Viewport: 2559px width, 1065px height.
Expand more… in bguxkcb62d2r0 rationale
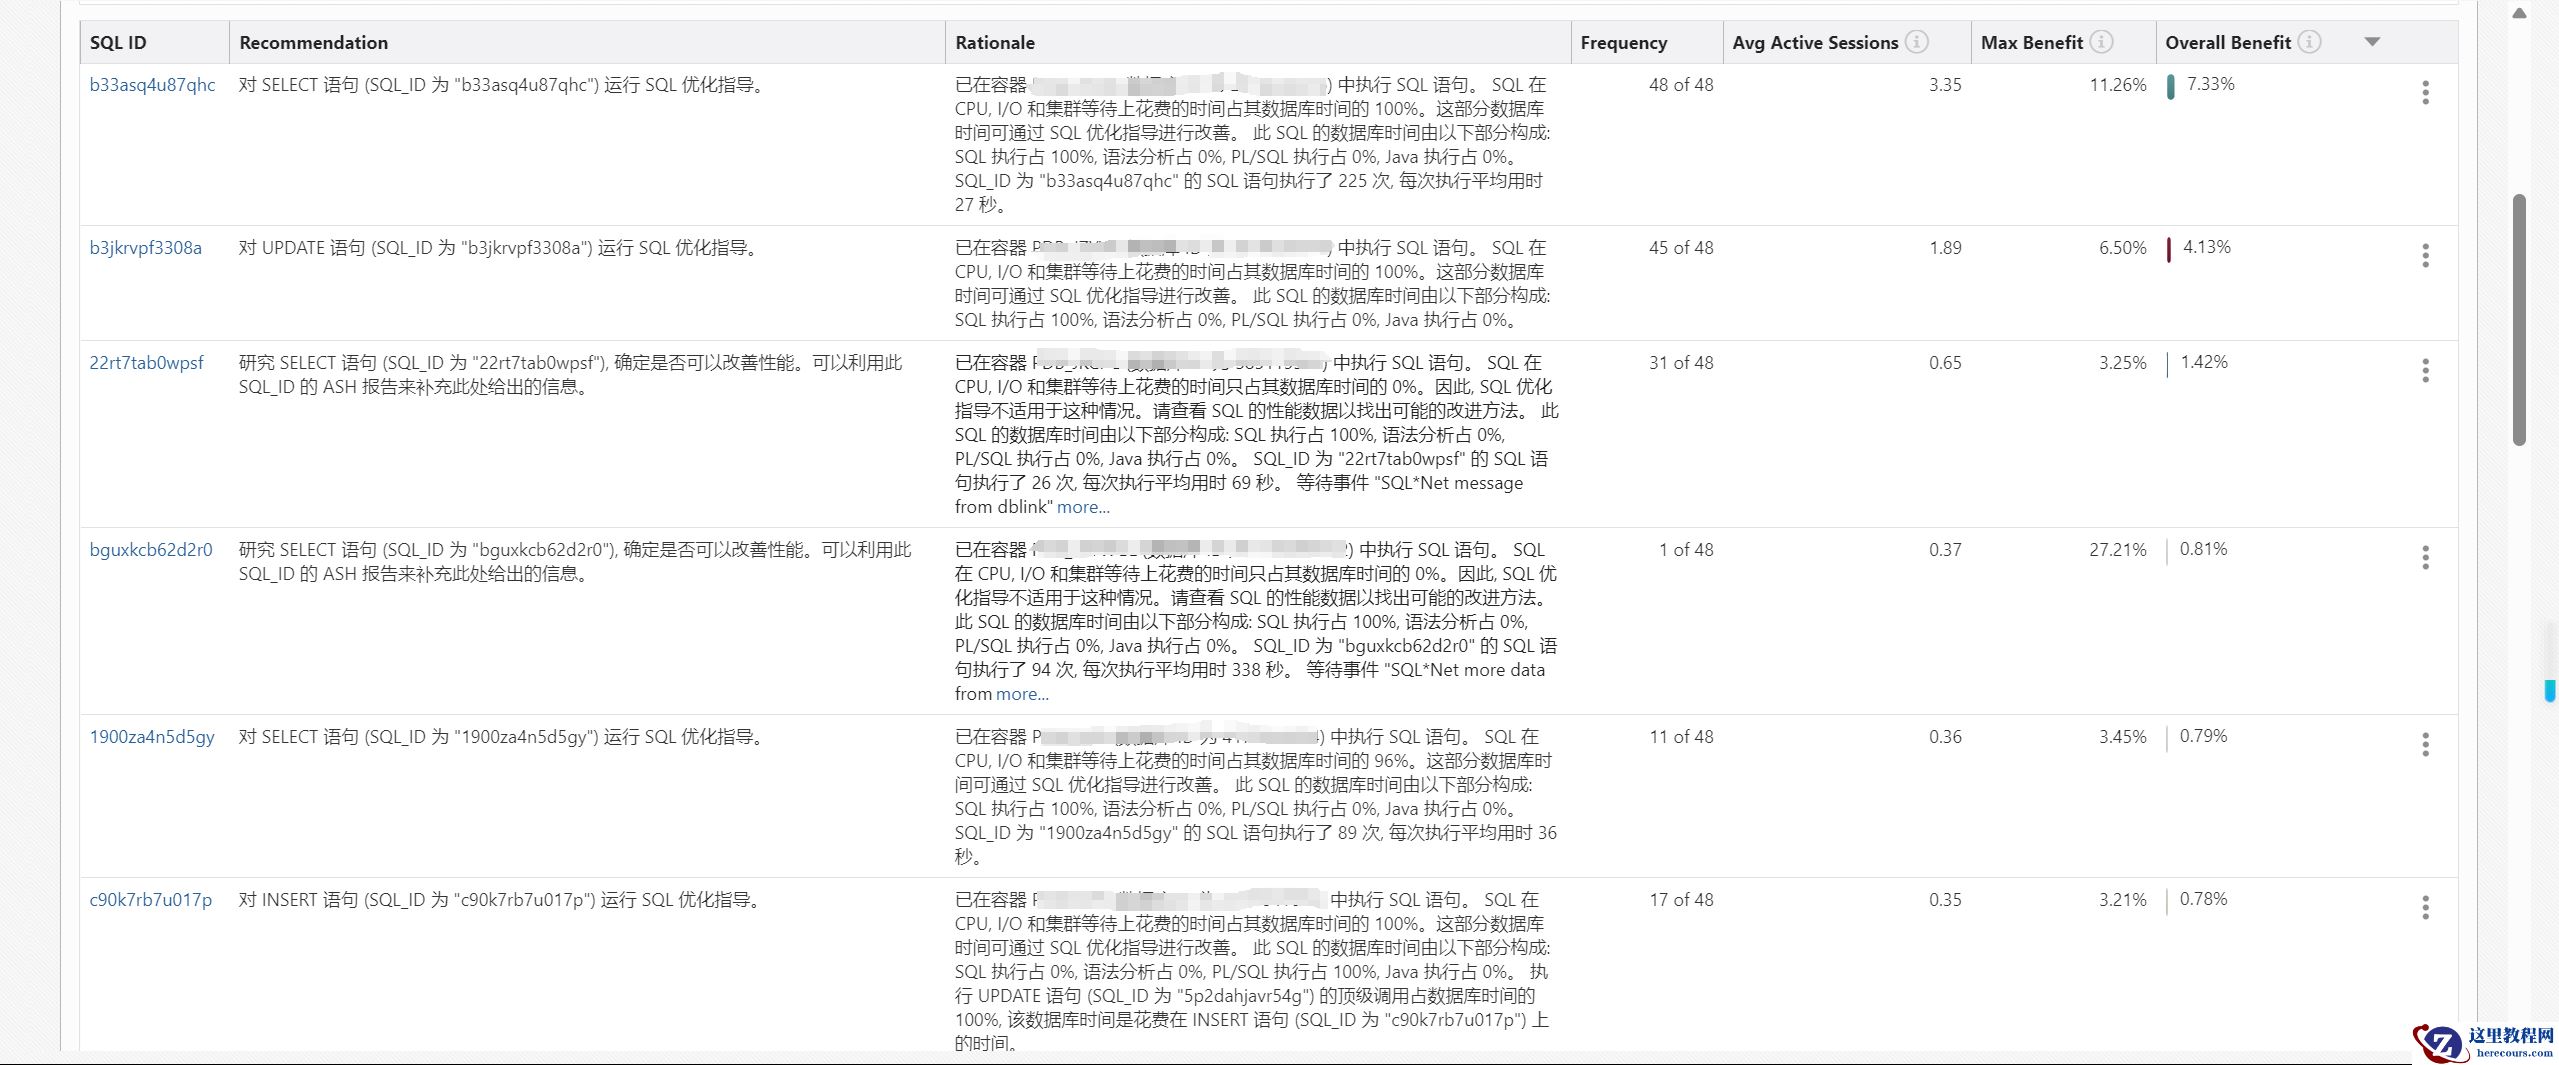pos(1022,694)
